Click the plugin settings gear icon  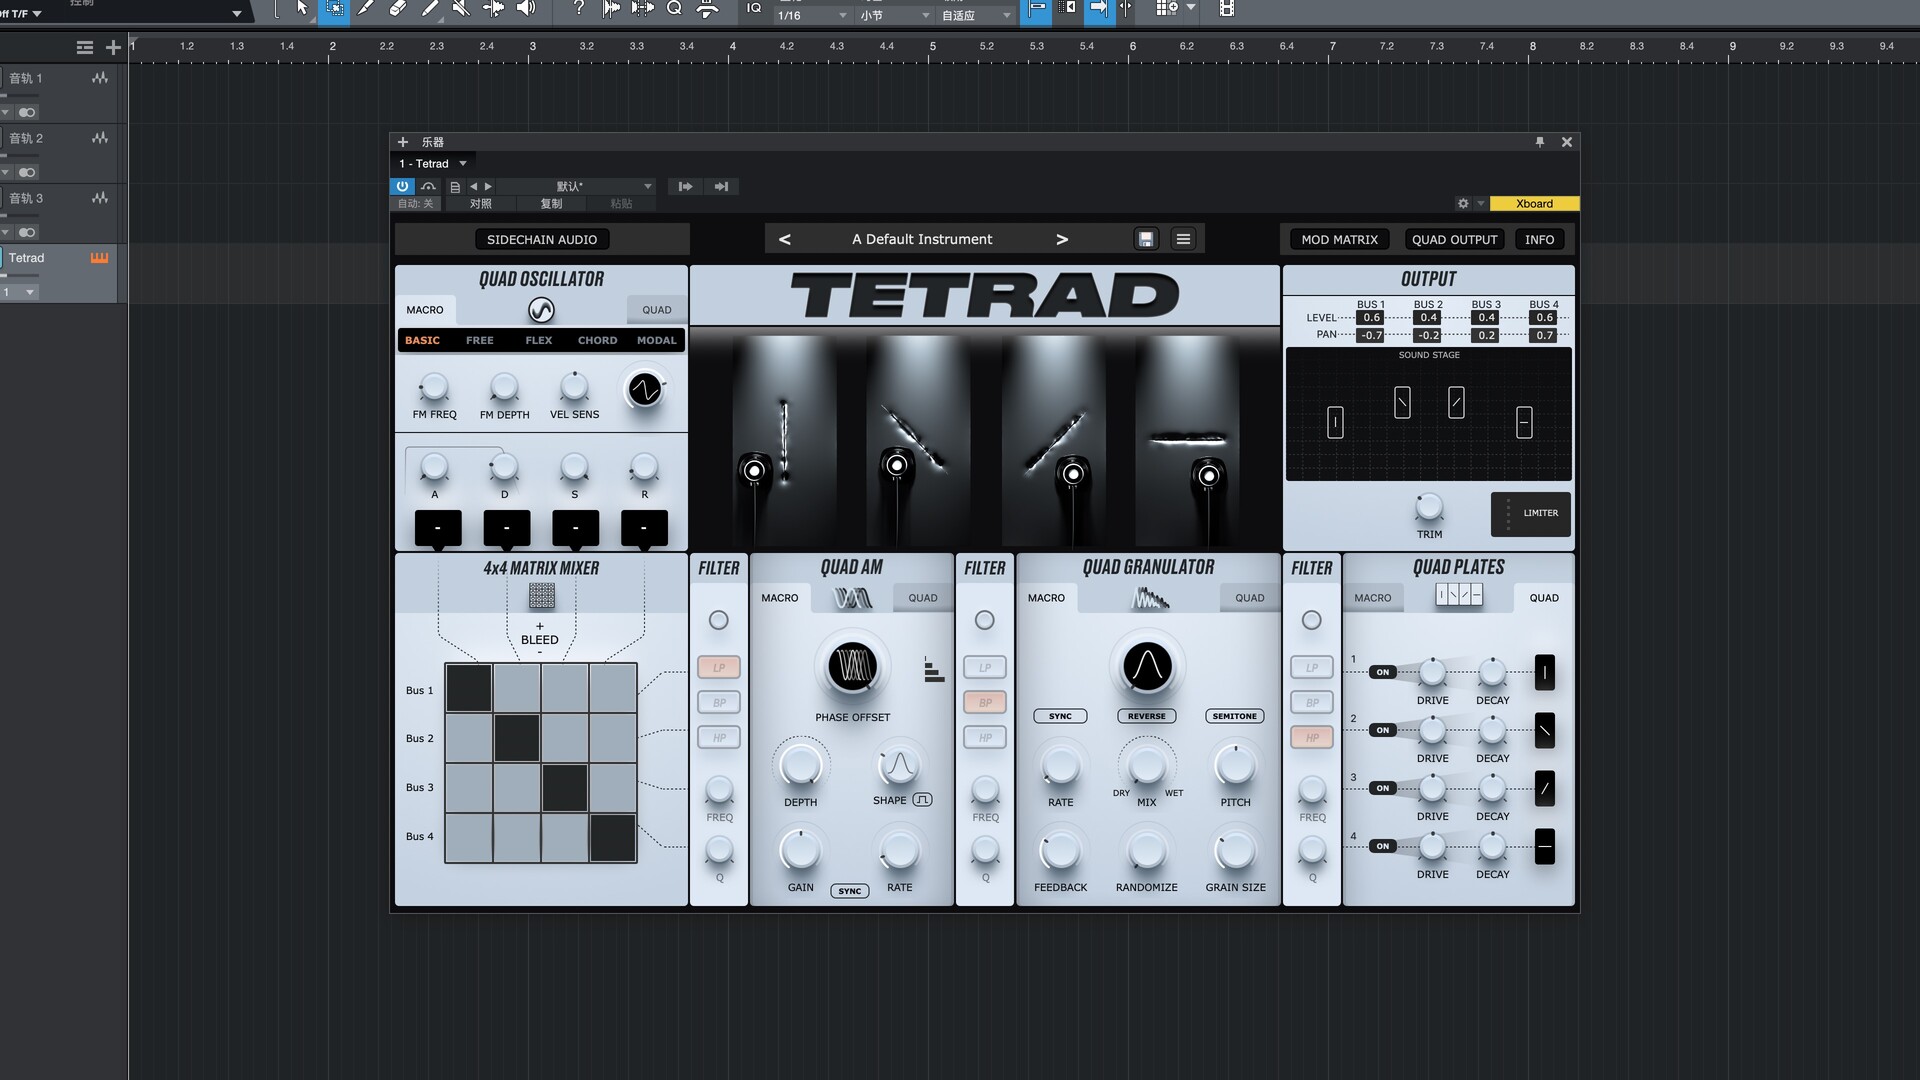[x=1463, y=203]
